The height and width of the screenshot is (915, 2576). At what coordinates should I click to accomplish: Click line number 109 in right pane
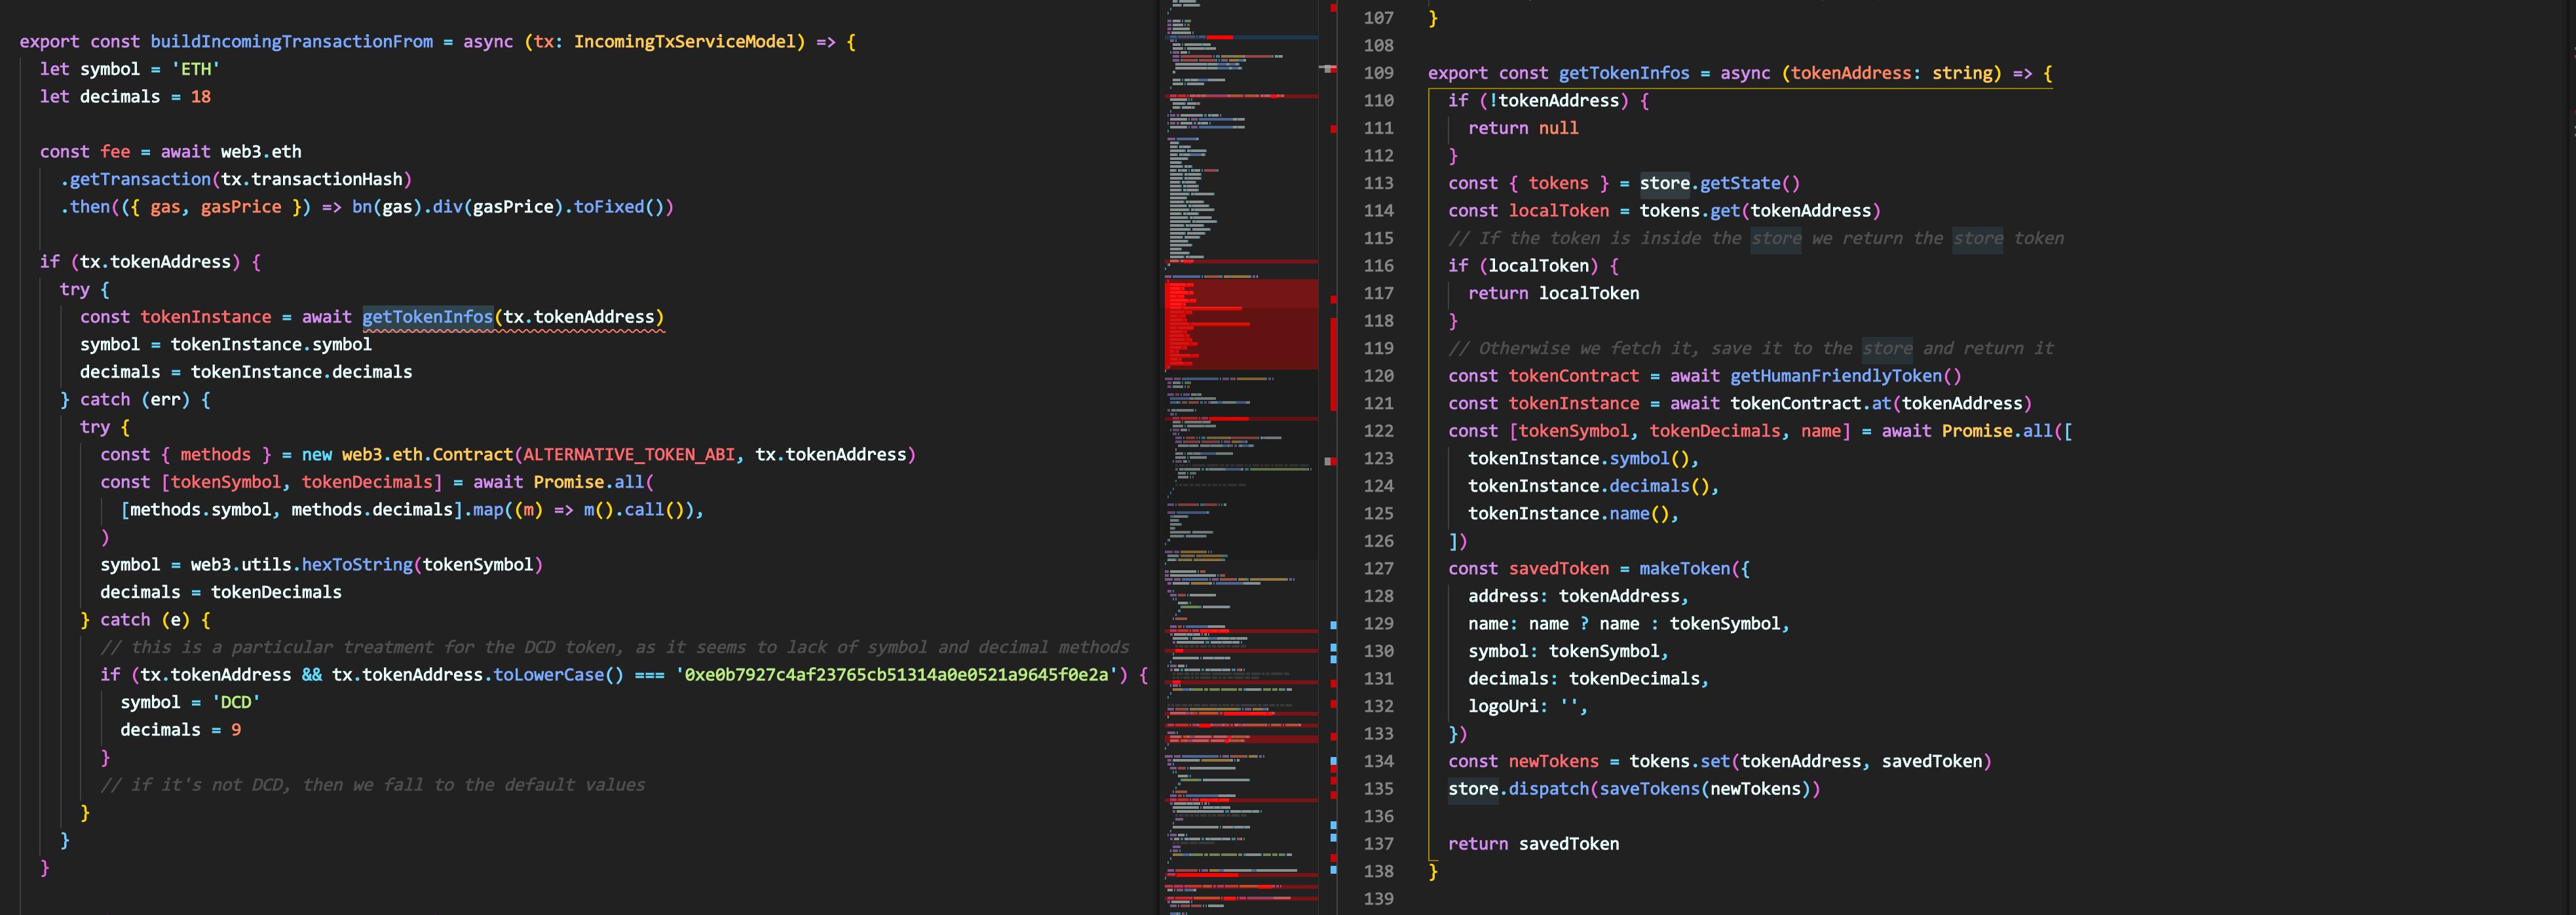click(1378, 73)
